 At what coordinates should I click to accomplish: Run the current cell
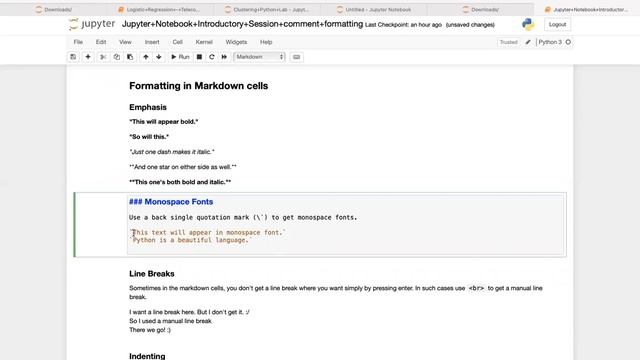(x=180, y=57)
